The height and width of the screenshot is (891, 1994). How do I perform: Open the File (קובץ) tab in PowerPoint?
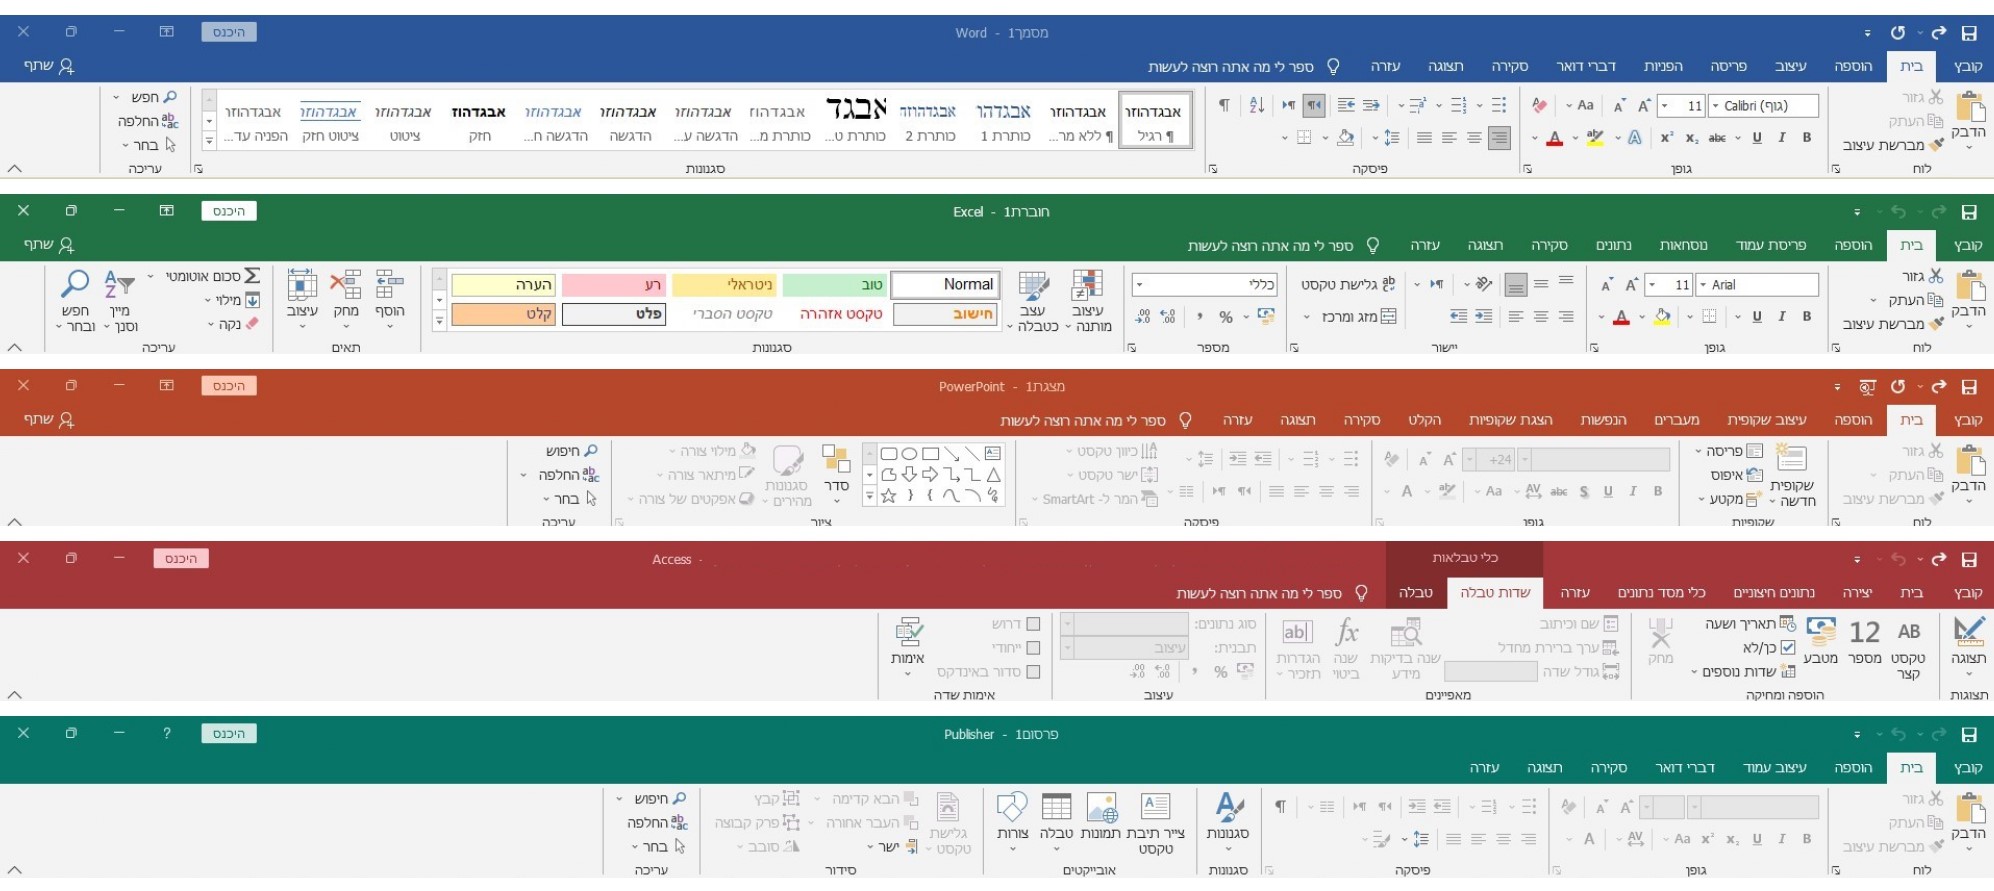[1968, 420]
